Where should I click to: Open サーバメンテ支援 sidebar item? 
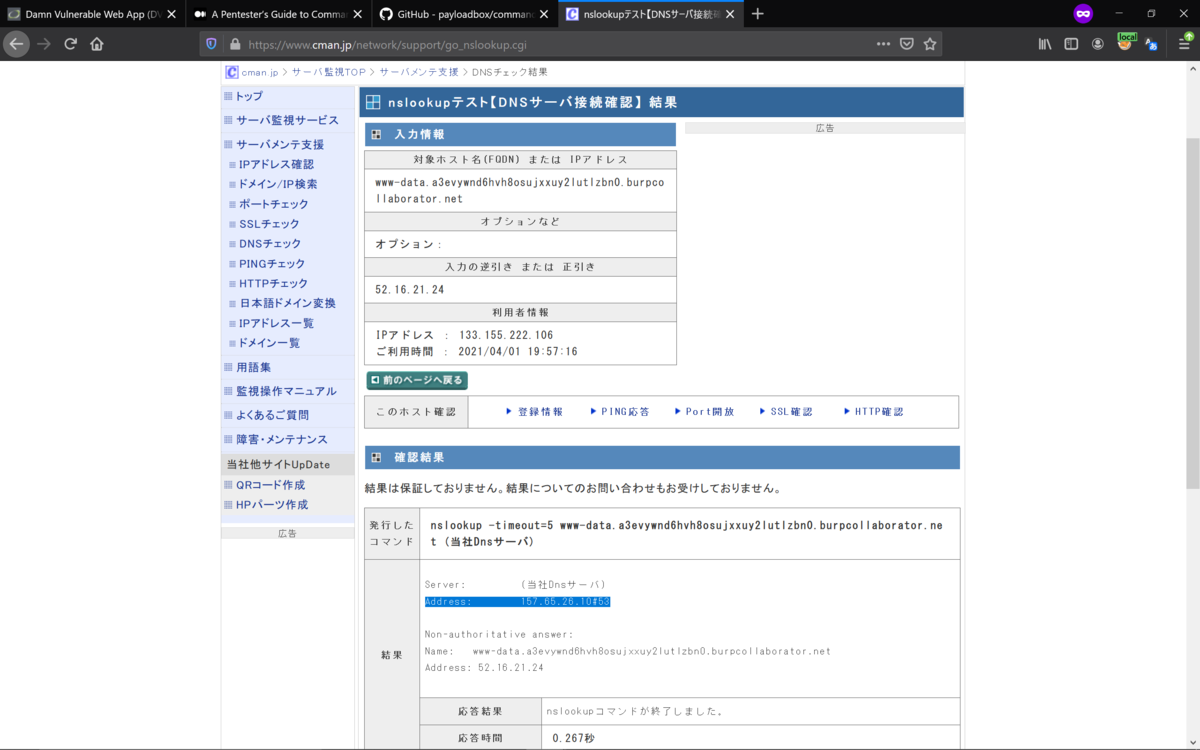(x=279, y=144)
